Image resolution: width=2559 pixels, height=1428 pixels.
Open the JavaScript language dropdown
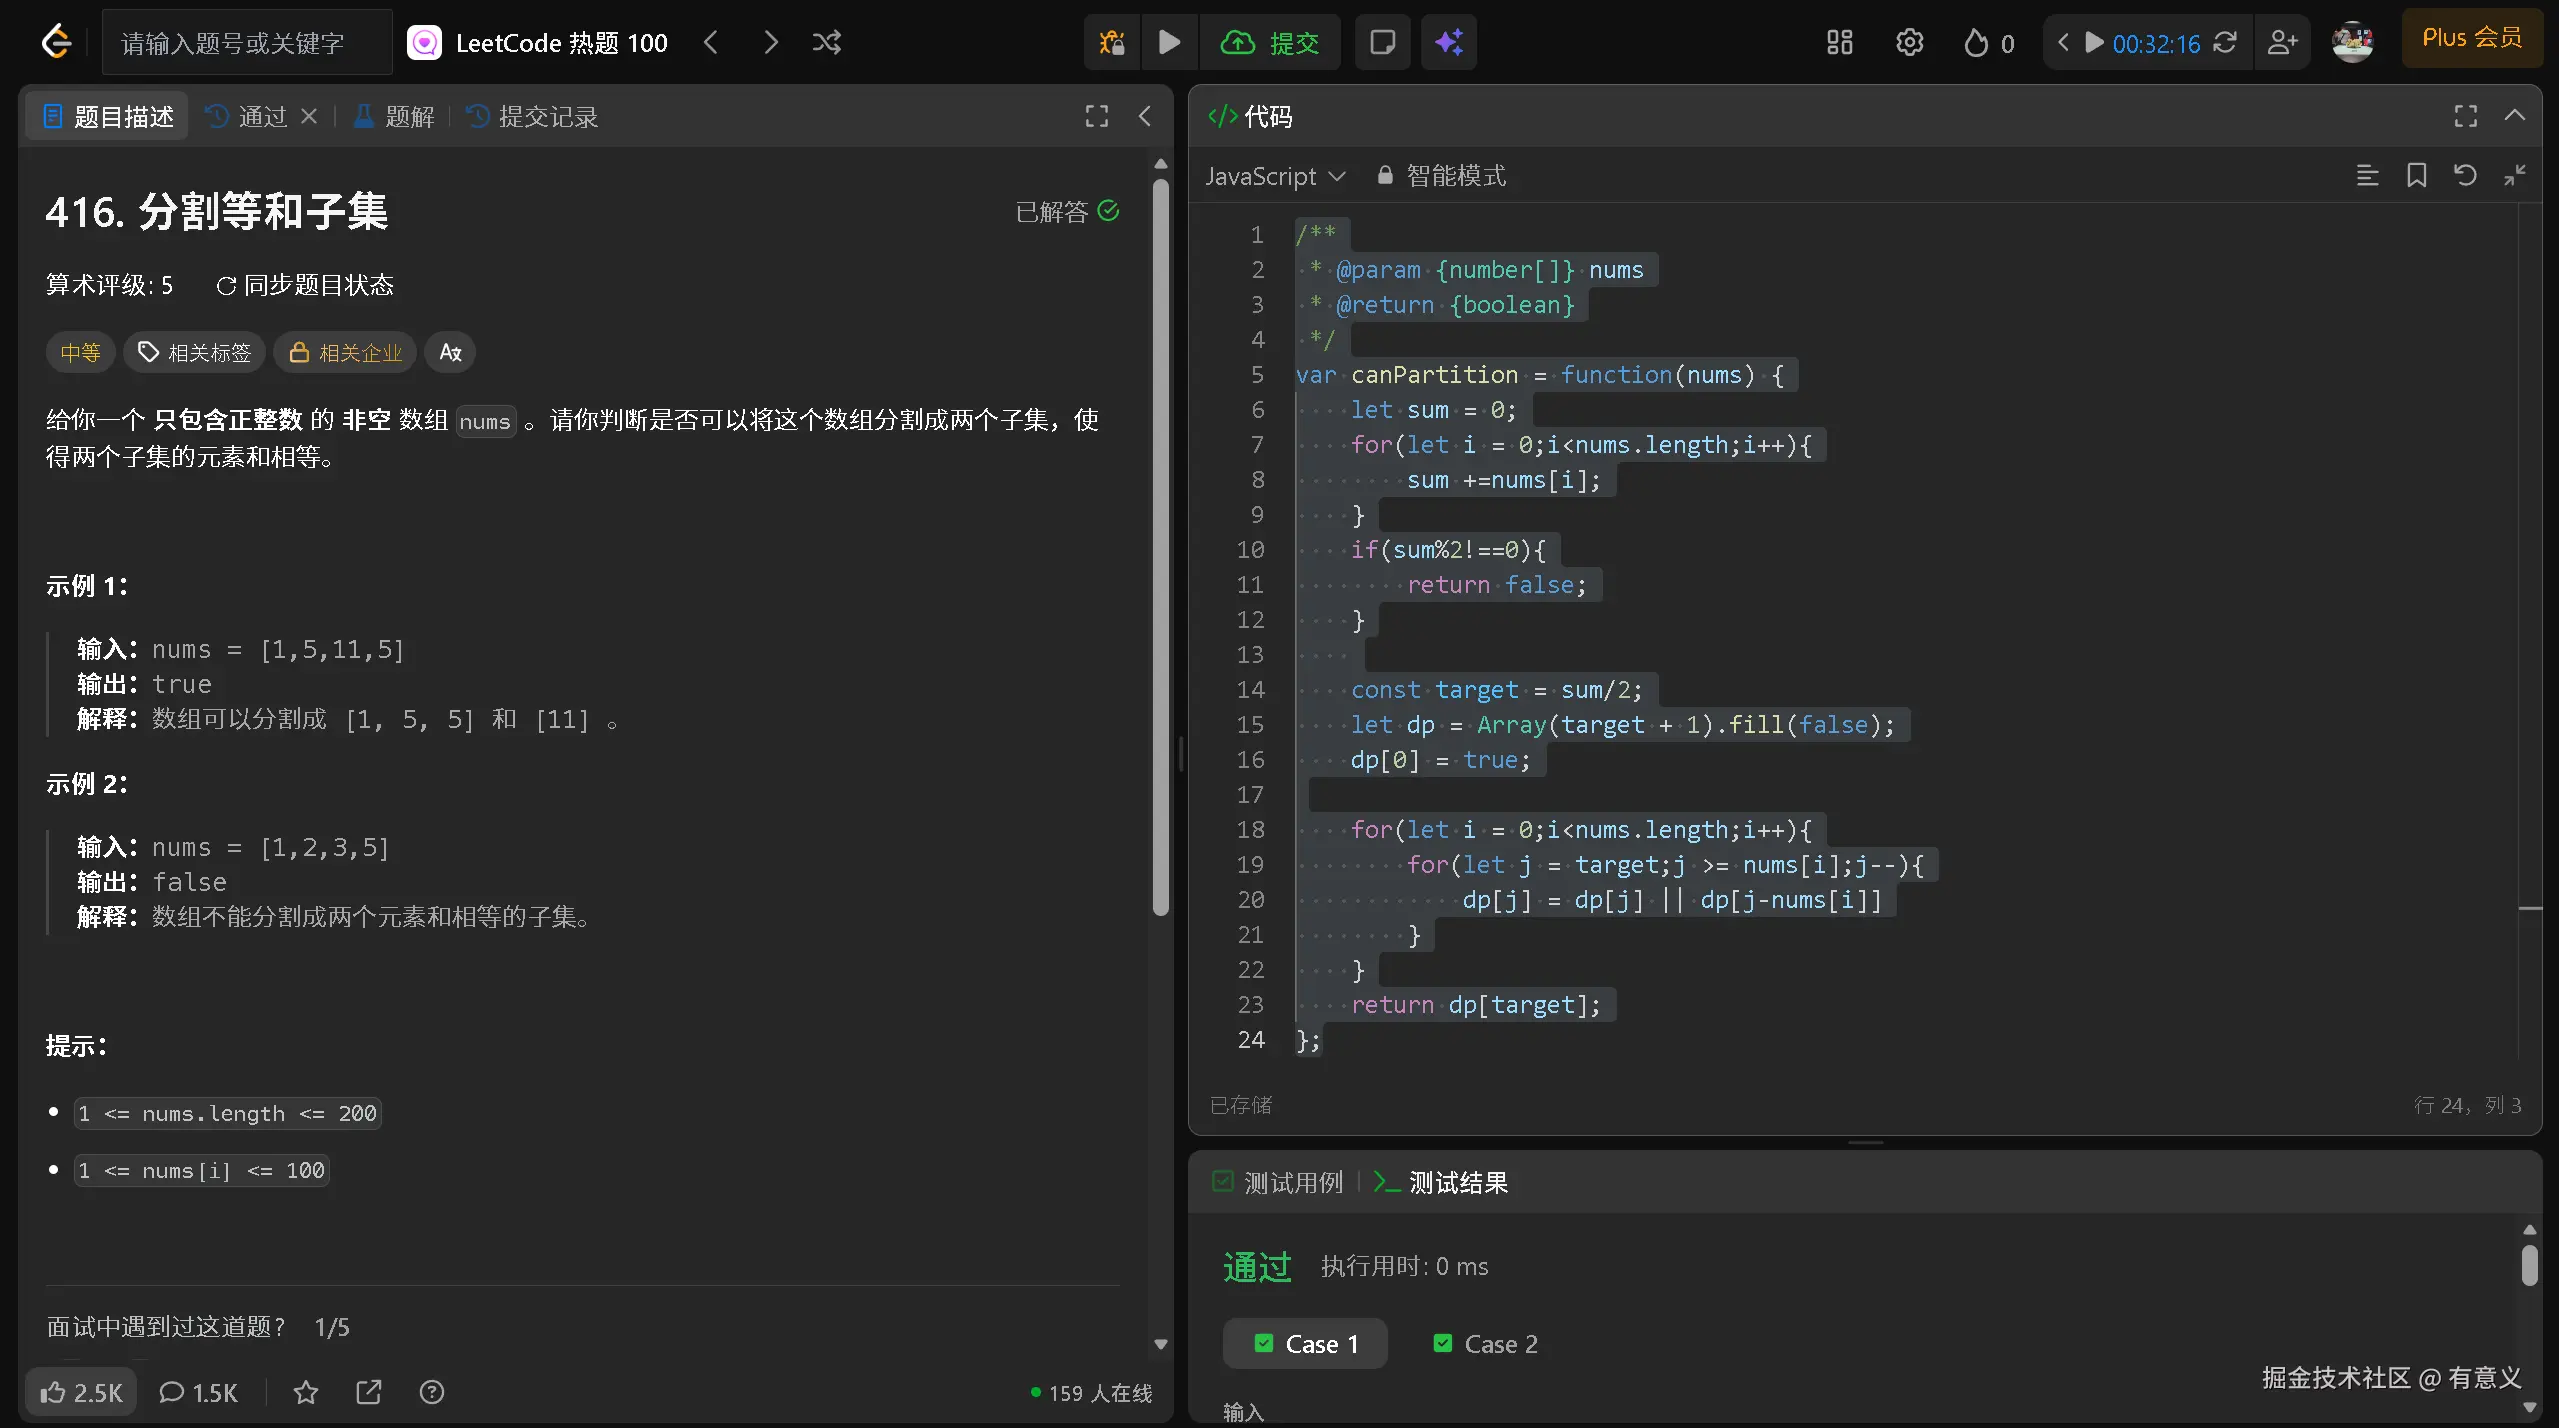tap(1275, 176)
